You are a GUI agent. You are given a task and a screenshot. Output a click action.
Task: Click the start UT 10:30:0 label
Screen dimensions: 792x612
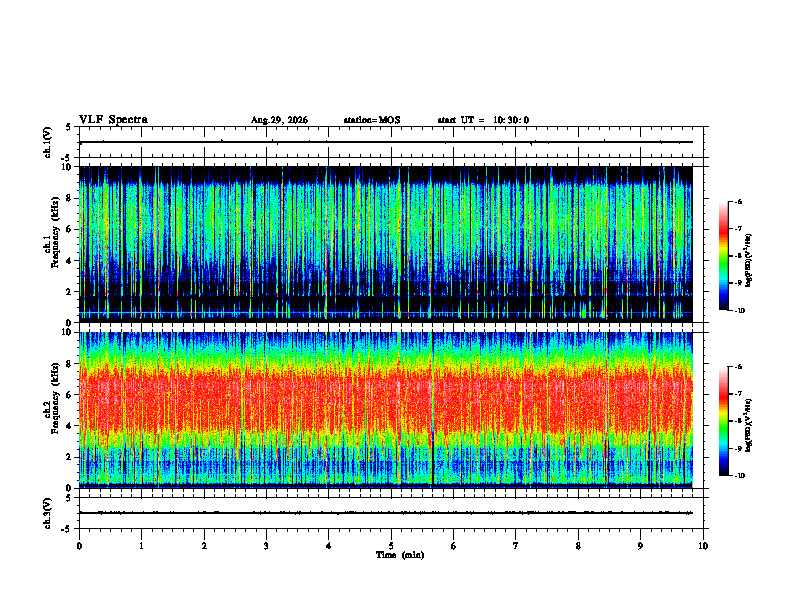point(483,120)
